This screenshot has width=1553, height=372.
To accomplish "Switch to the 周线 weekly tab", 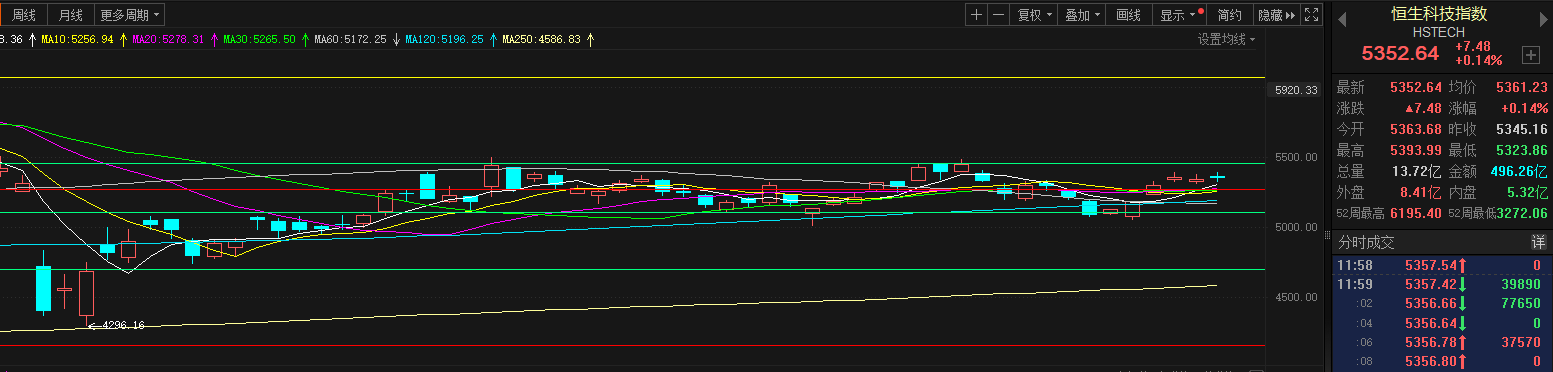I will coord(23,15).
